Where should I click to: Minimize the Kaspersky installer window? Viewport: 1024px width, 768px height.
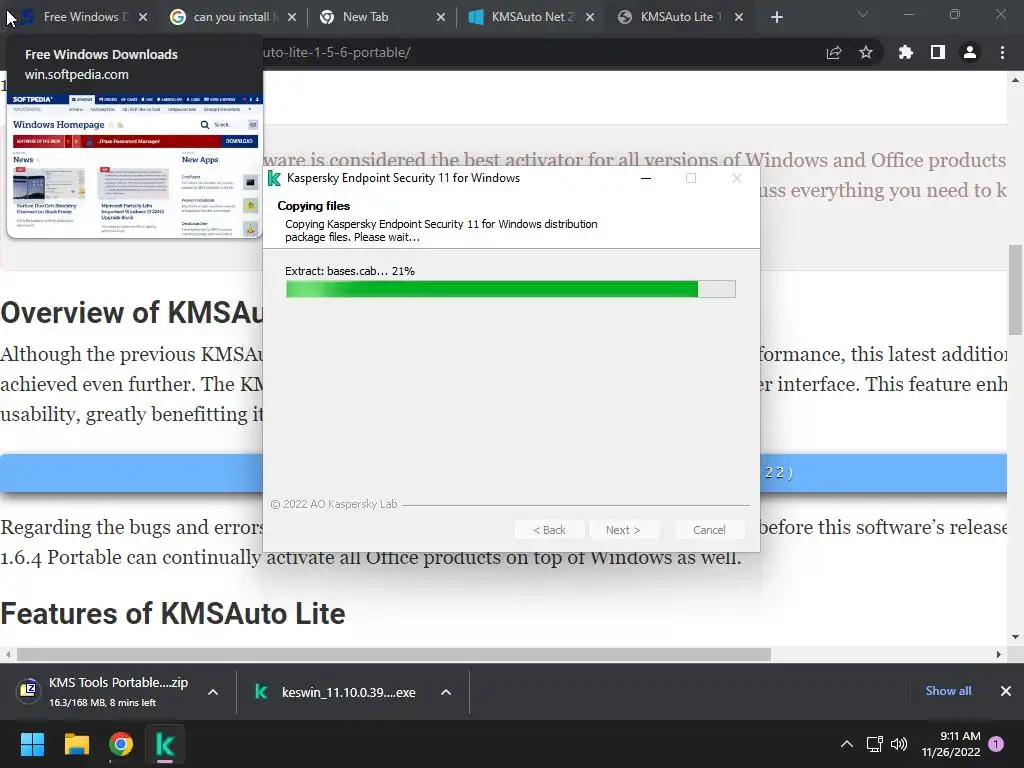coord(646,178)
